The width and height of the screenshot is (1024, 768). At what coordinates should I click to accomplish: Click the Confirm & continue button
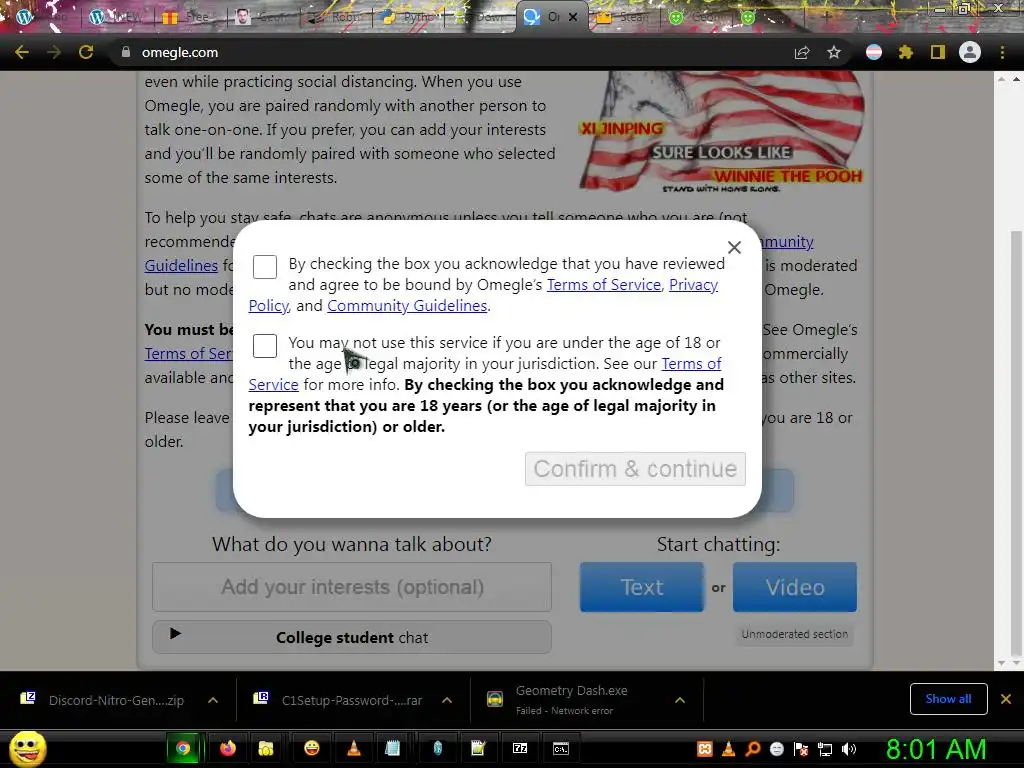coord(635,469)
